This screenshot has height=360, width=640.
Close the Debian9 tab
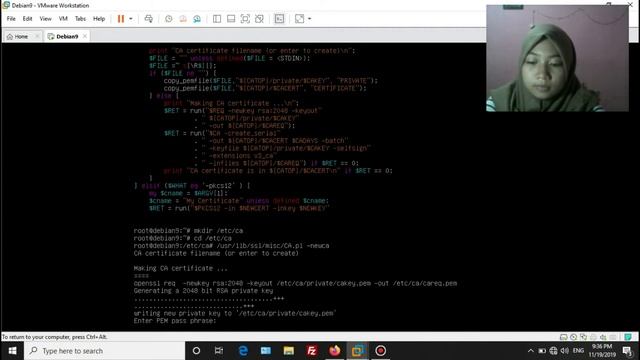click(x=85, y=36)
